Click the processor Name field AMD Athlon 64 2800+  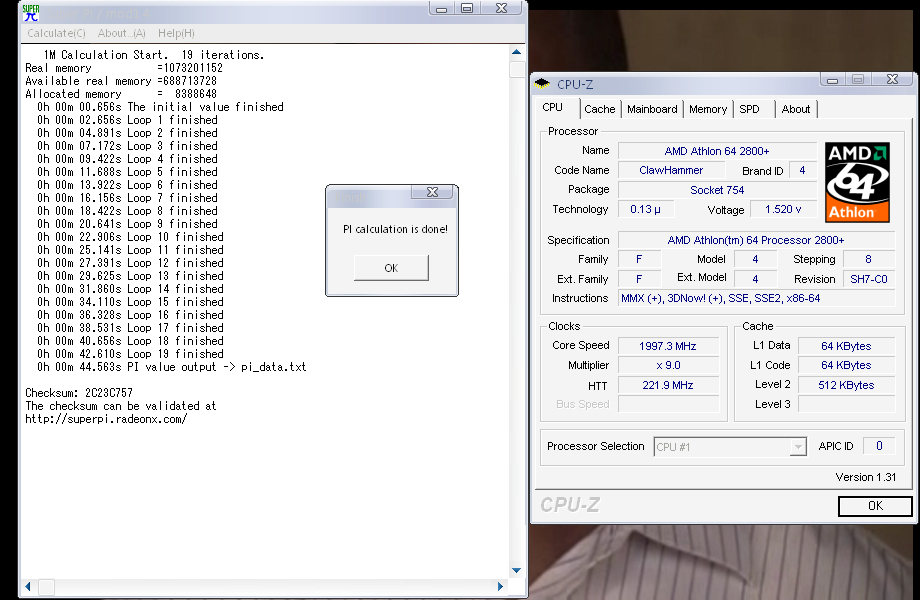coord(716,151)
